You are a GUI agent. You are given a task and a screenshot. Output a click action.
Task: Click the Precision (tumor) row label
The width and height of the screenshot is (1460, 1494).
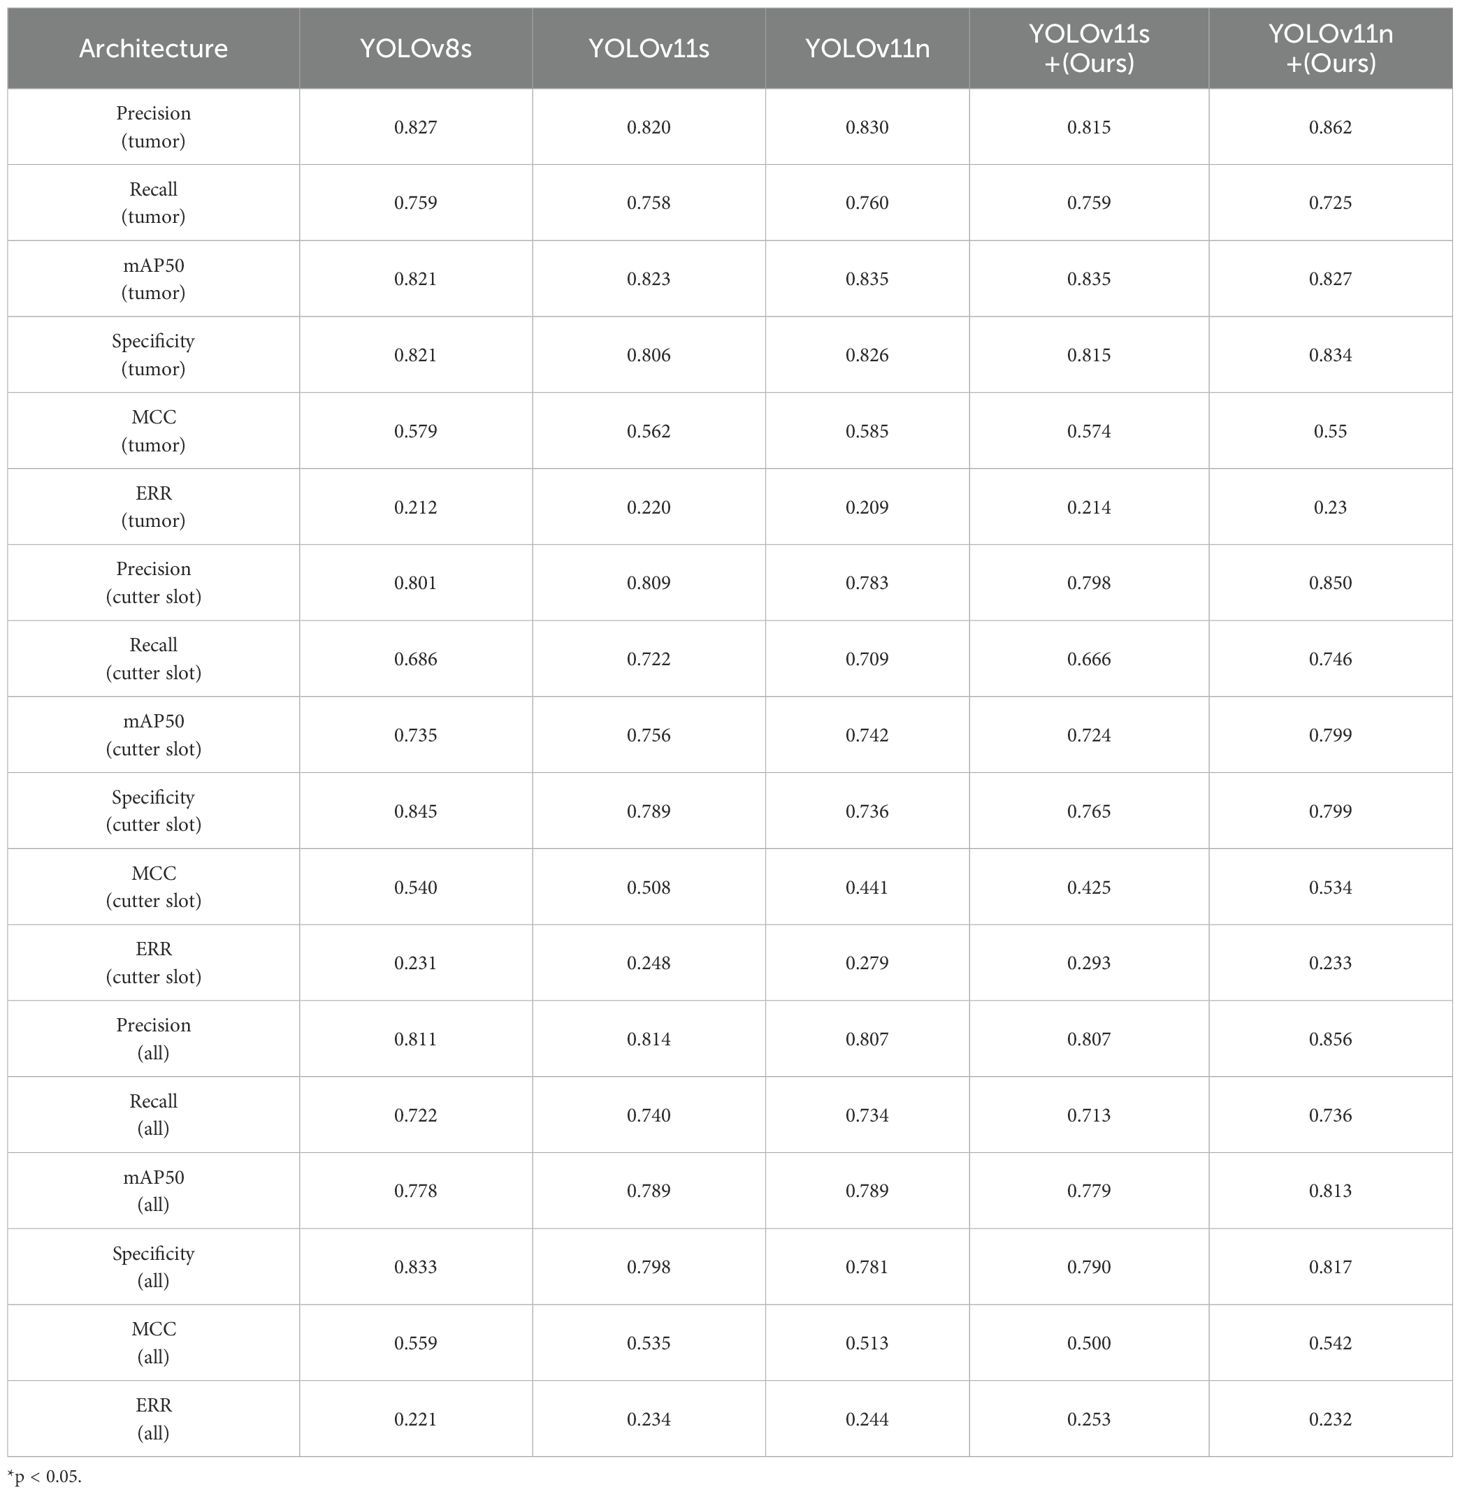pyautogui.click(x=153, y=127)
